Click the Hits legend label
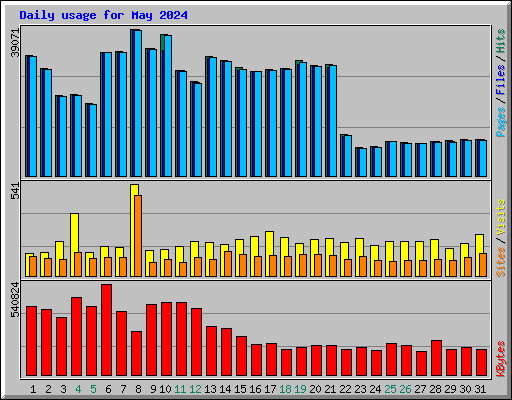Image resolution: width=512 pixels, height=400 pixels. 500,41
